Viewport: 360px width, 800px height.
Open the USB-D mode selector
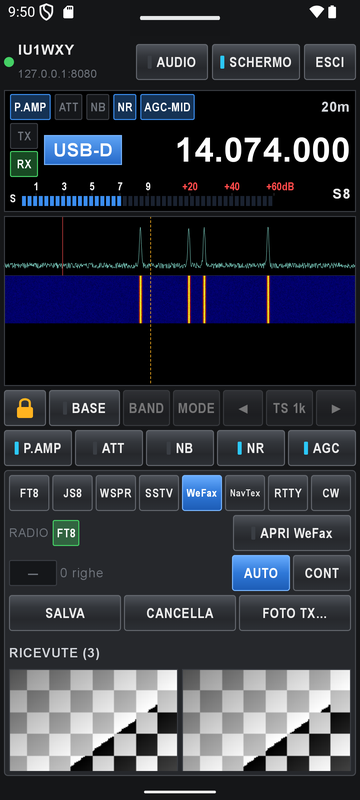coord(83,150)
